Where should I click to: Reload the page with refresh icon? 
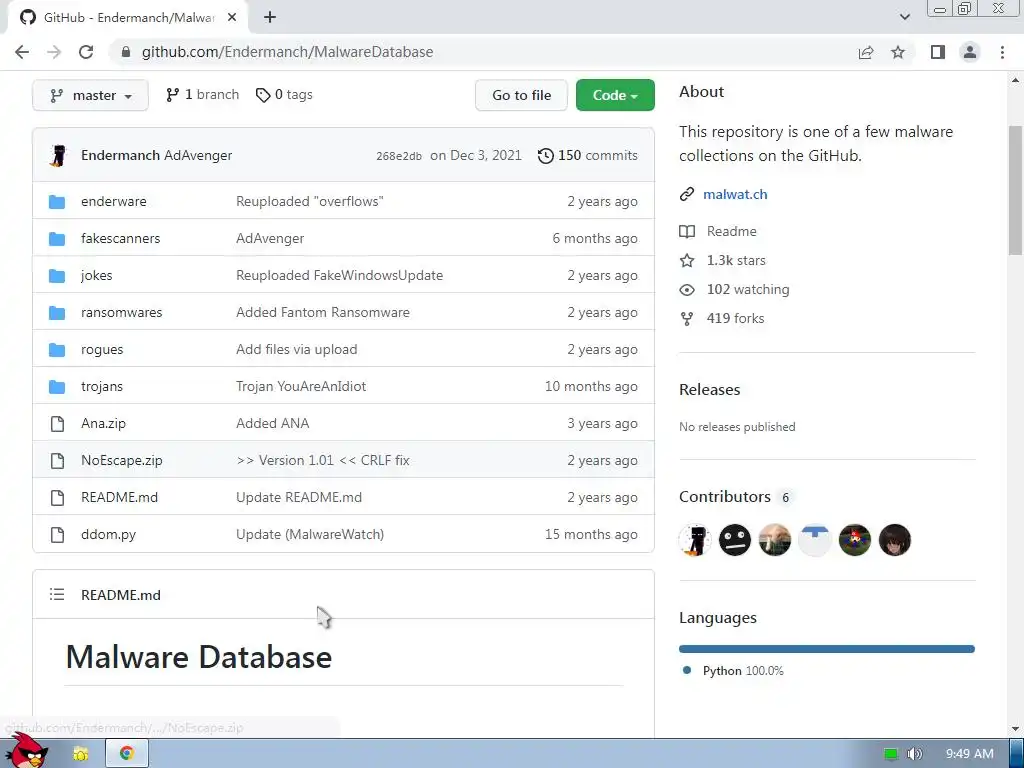click(x=86, y=52)
